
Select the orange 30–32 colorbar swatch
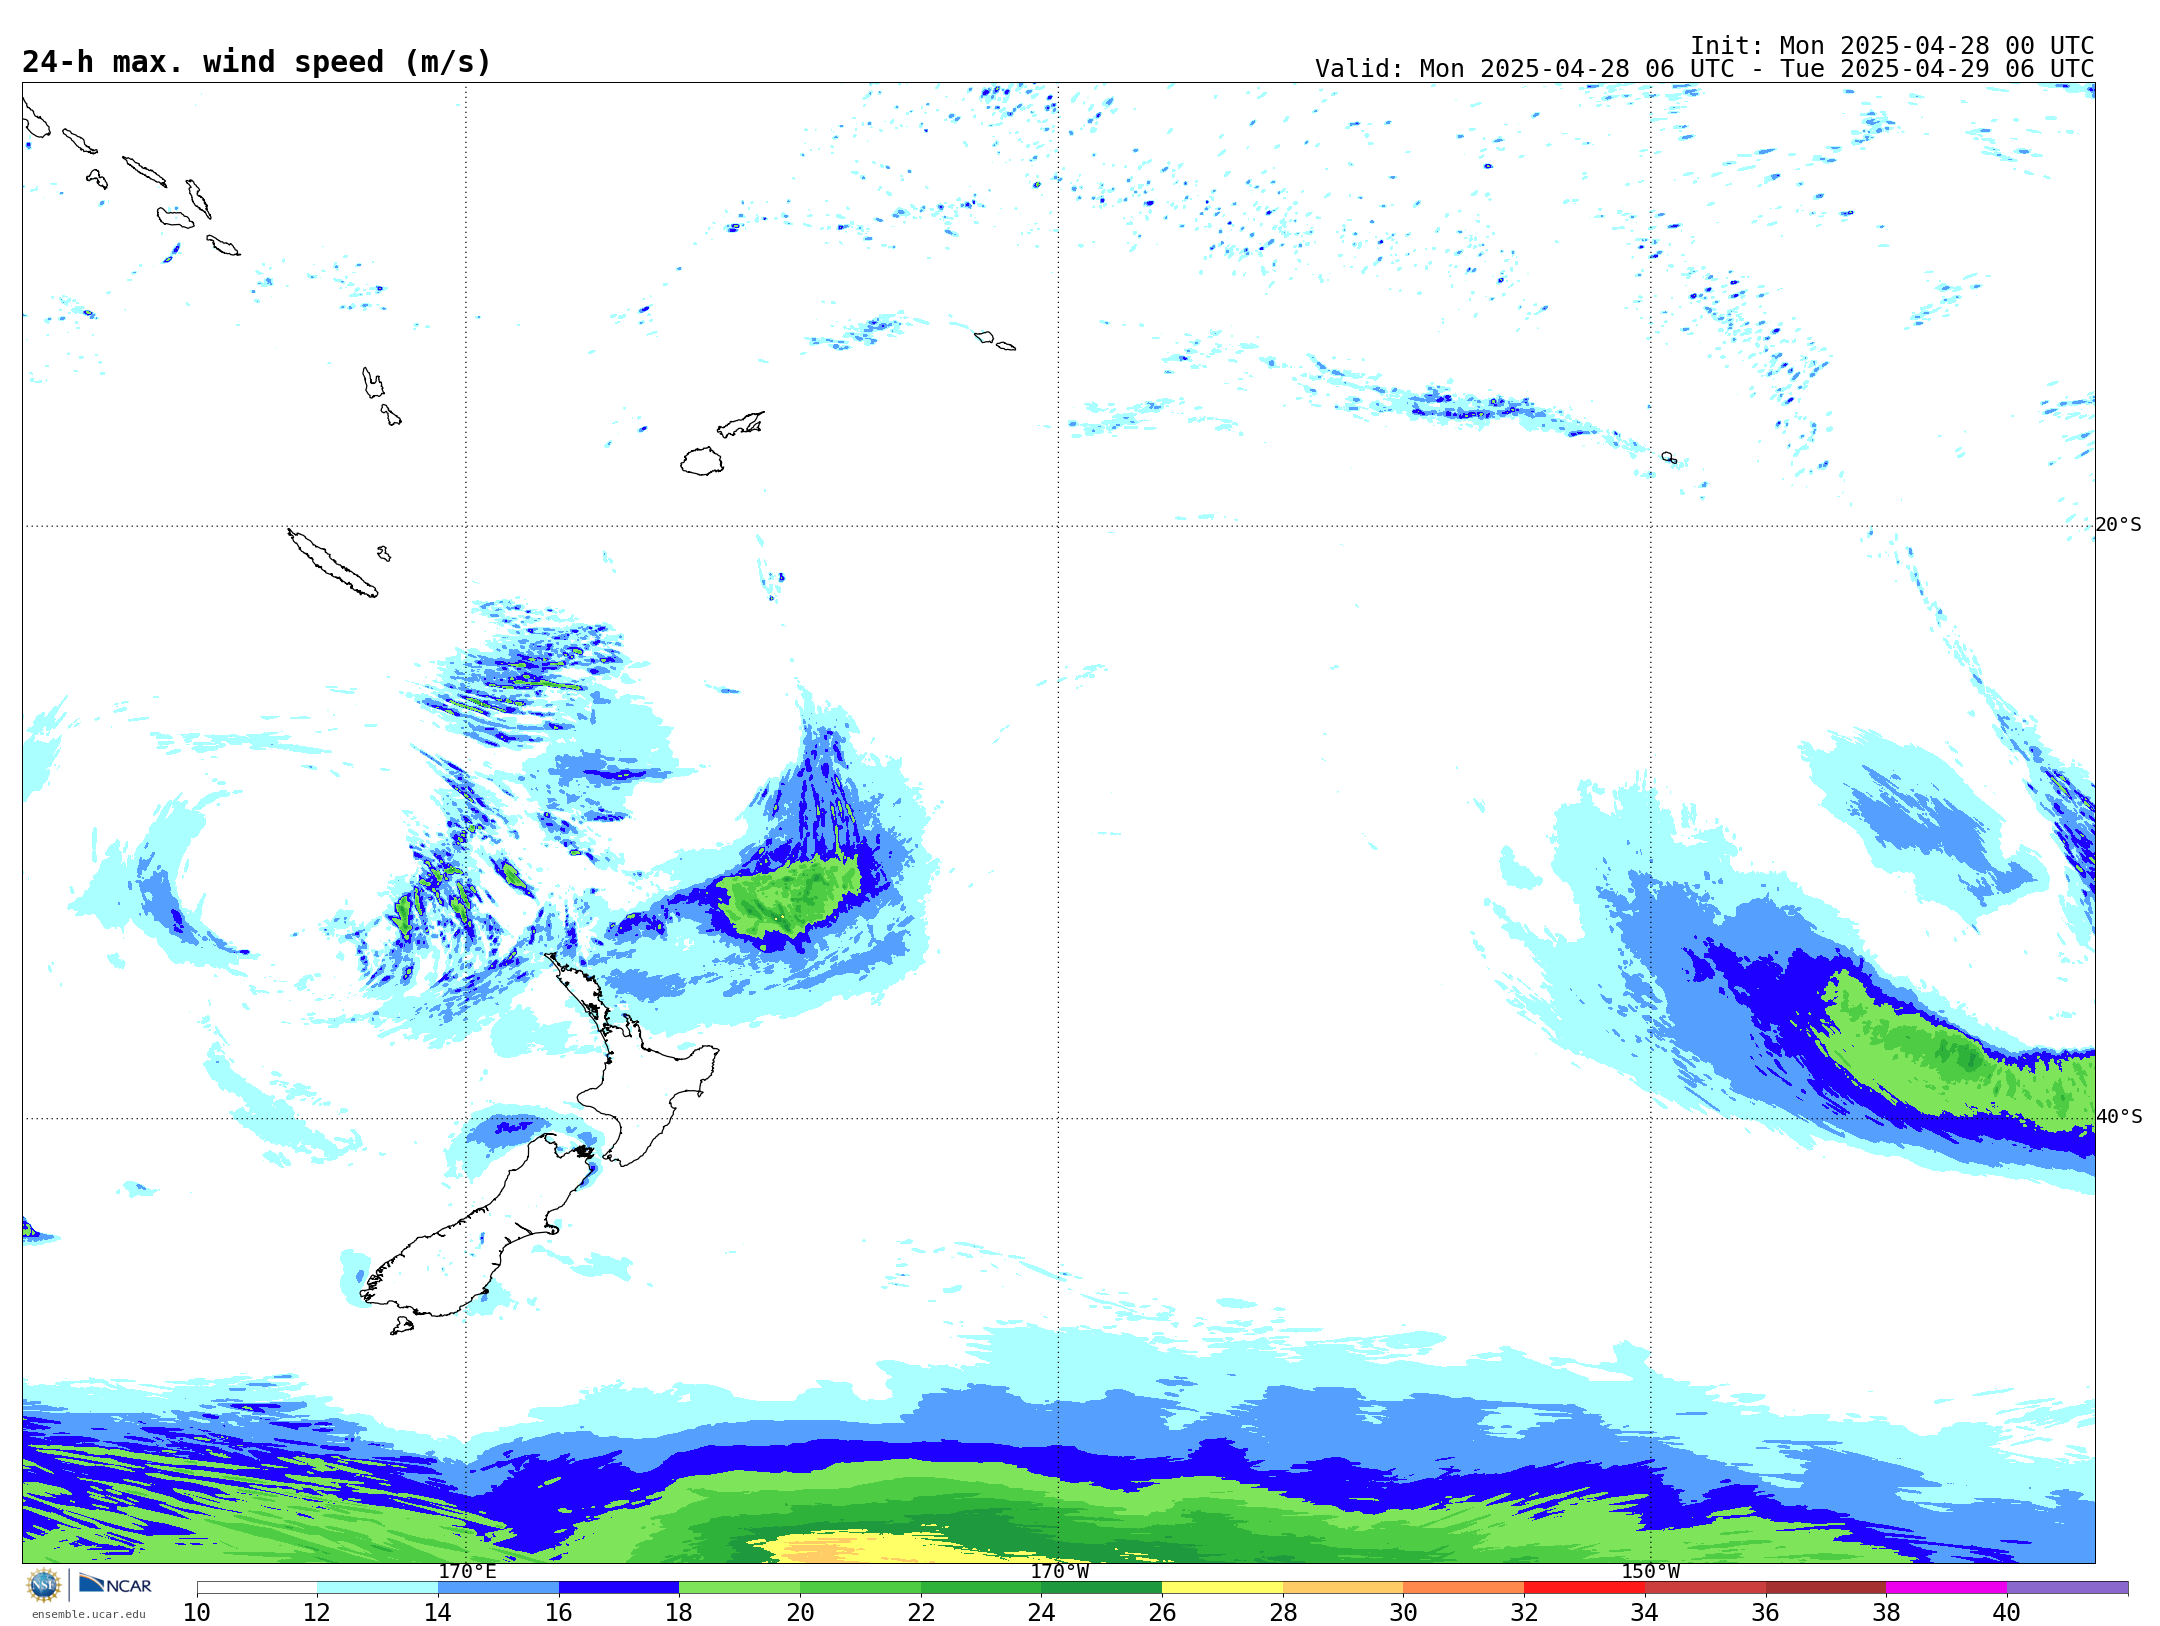(x=1463, y=1588)
